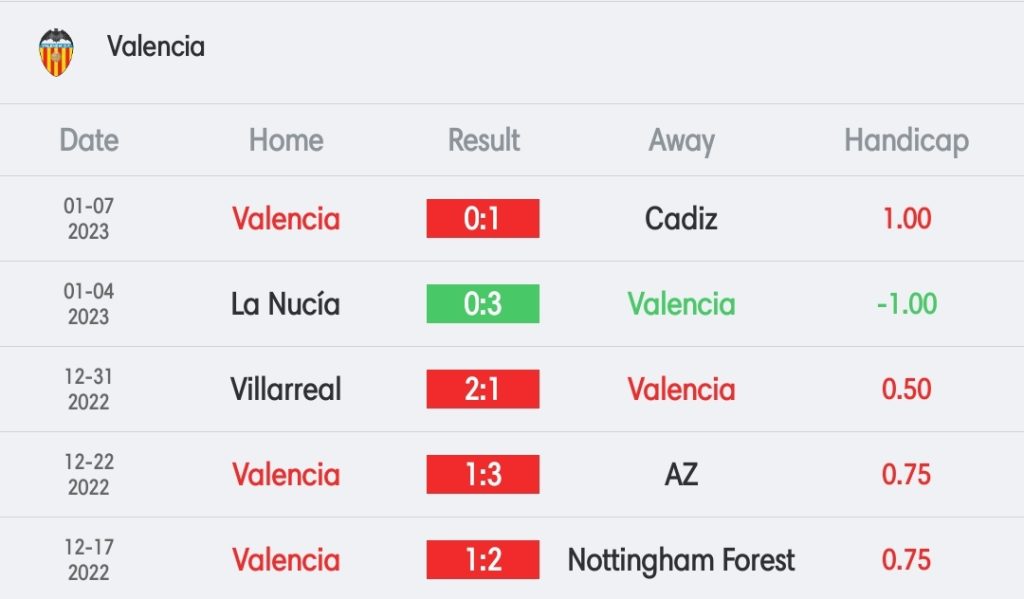Select the -1.00 handicap value
This screenshot has height=599, width=1024.
coord(906,304)
